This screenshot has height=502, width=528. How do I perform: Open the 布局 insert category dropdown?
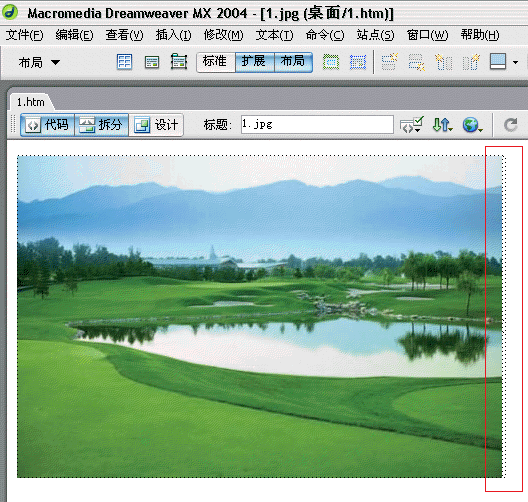[x=39, y=63]
